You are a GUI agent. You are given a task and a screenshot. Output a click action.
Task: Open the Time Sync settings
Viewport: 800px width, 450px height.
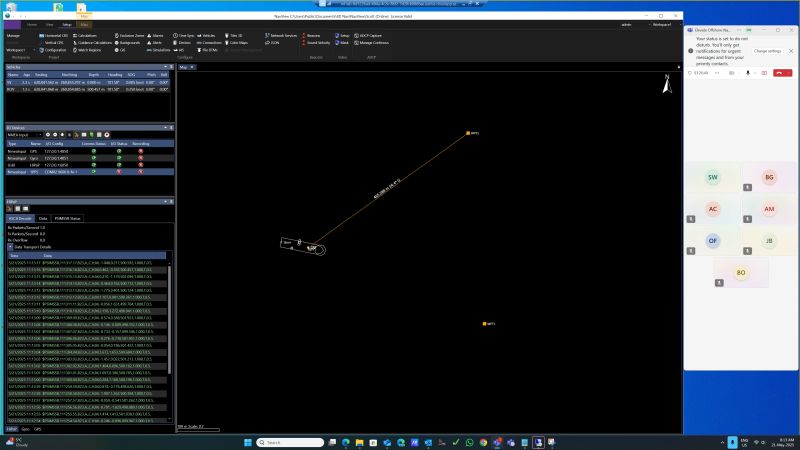[x=188, y=35]
